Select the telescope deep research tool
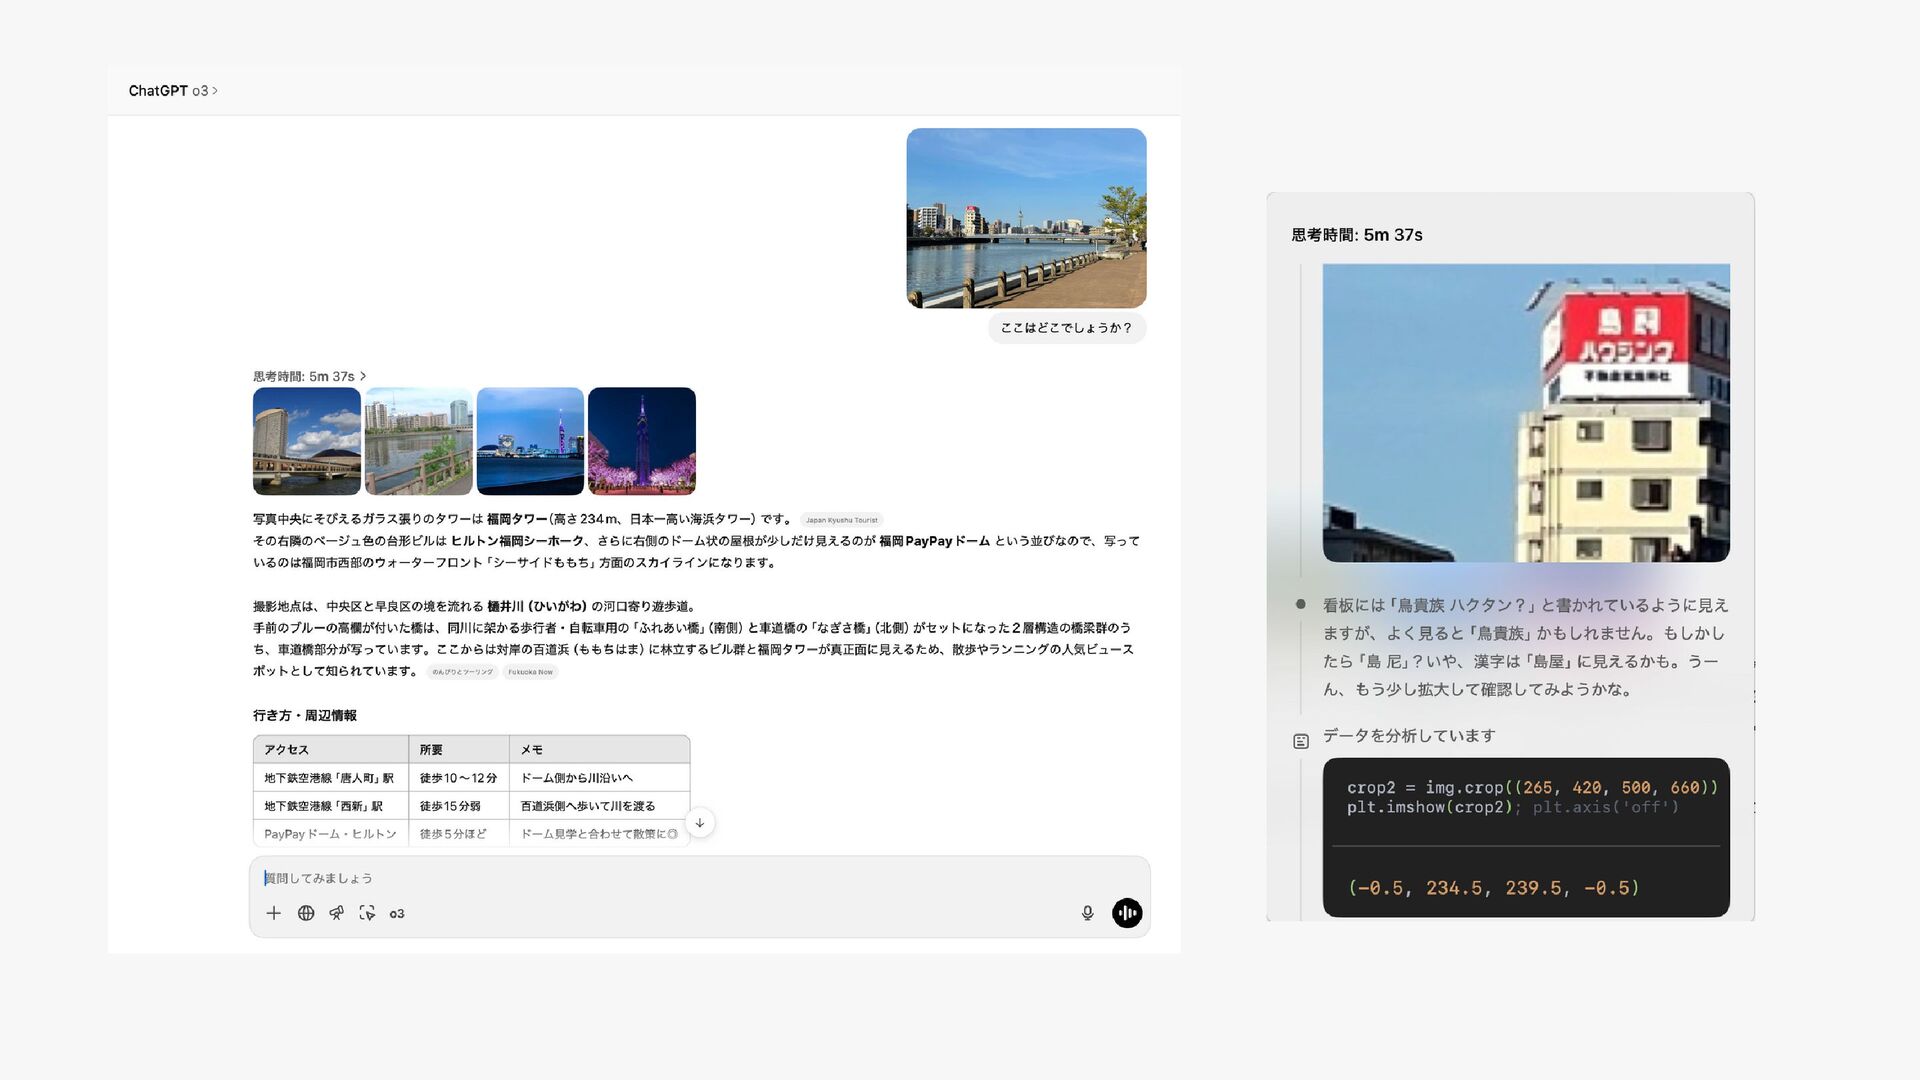Screen dimensions: 1920x1080 coord(337,913)
